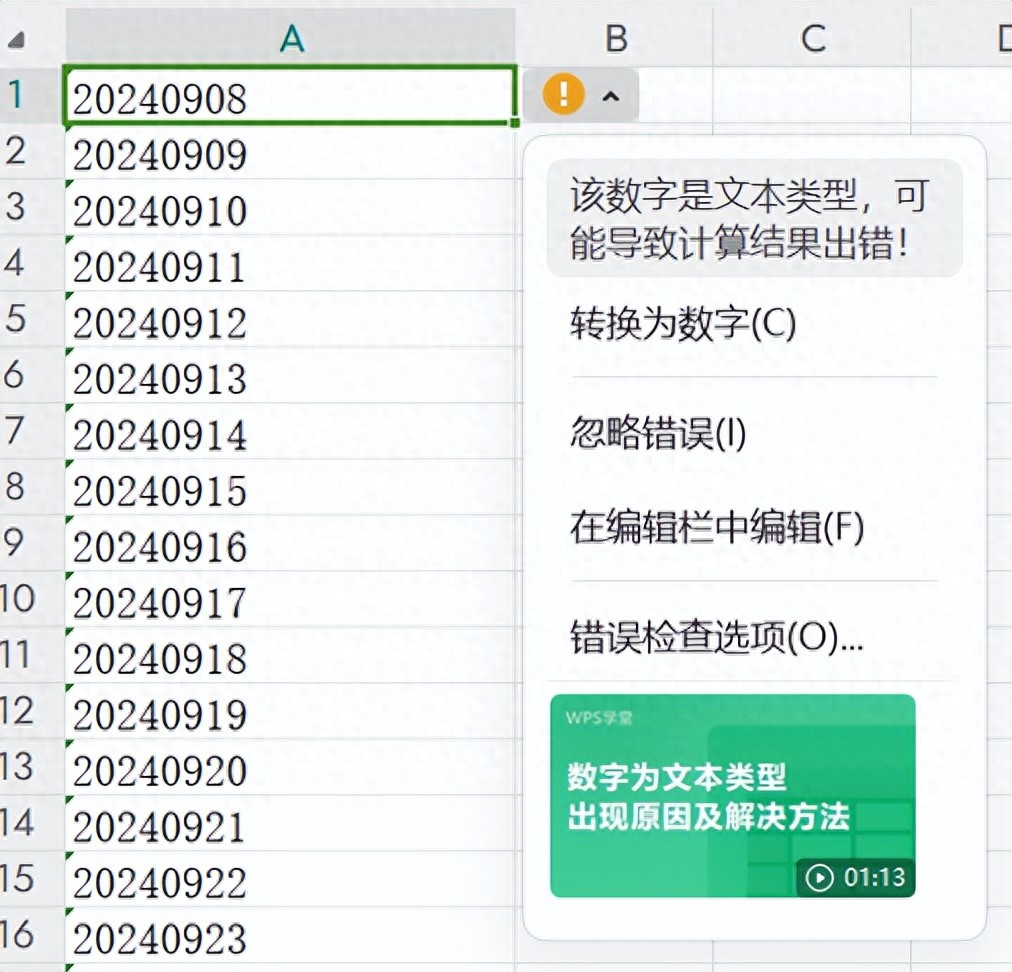This screenshot has height=972, width=1012.
Task: Click the text-type number warning message
Action: [754, 218]
